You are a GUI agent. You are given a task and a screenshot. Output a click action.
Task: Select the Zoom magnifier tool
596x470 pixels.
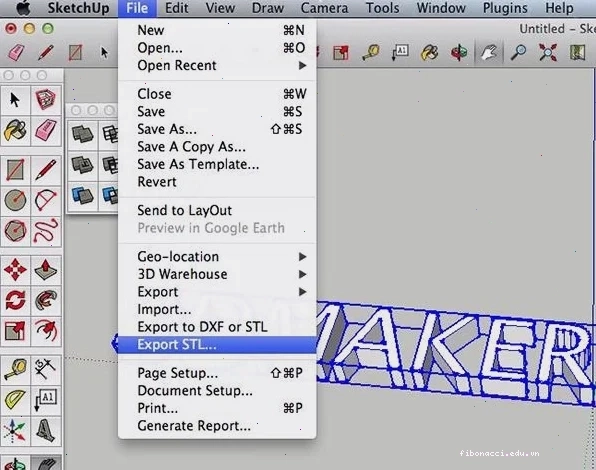coord(518,52)
